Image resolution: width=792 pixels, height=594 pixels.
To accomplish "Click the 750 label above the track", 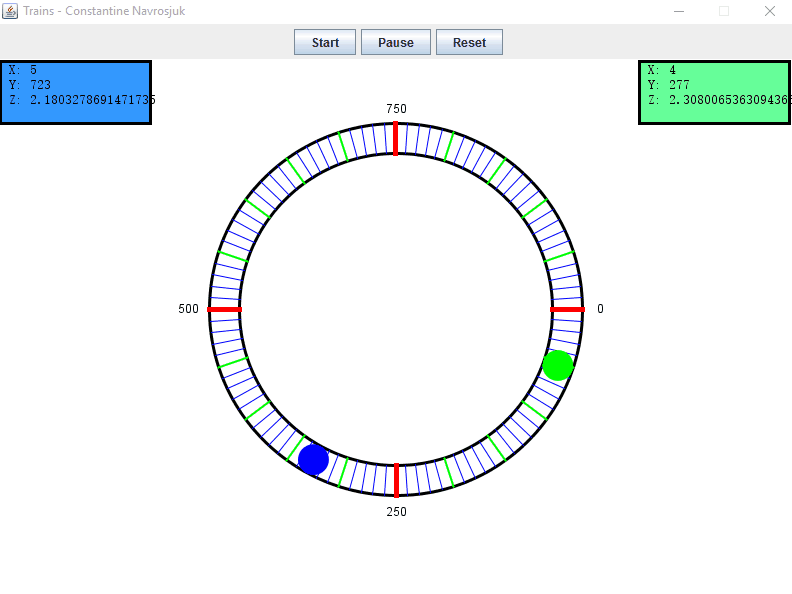I will coord(396,109).
